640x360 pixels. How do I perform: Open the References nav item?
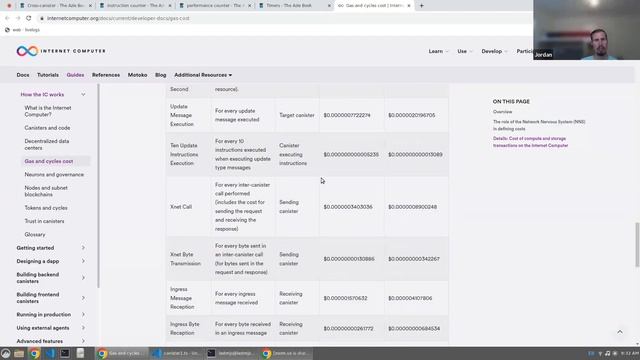(x=106, y=75)
